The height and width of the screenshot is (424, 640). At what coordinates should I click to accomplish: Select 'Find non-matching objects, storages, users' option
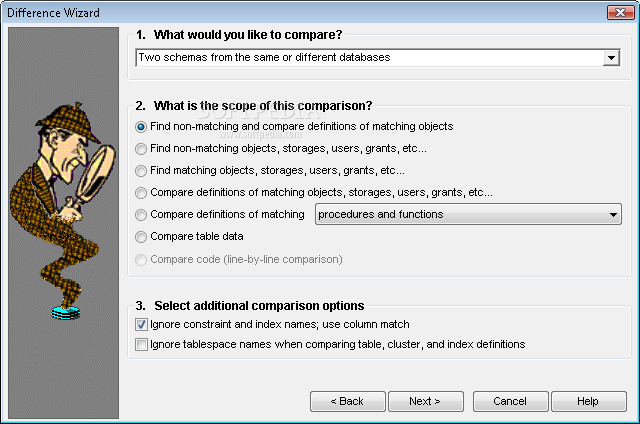[141, 149]
